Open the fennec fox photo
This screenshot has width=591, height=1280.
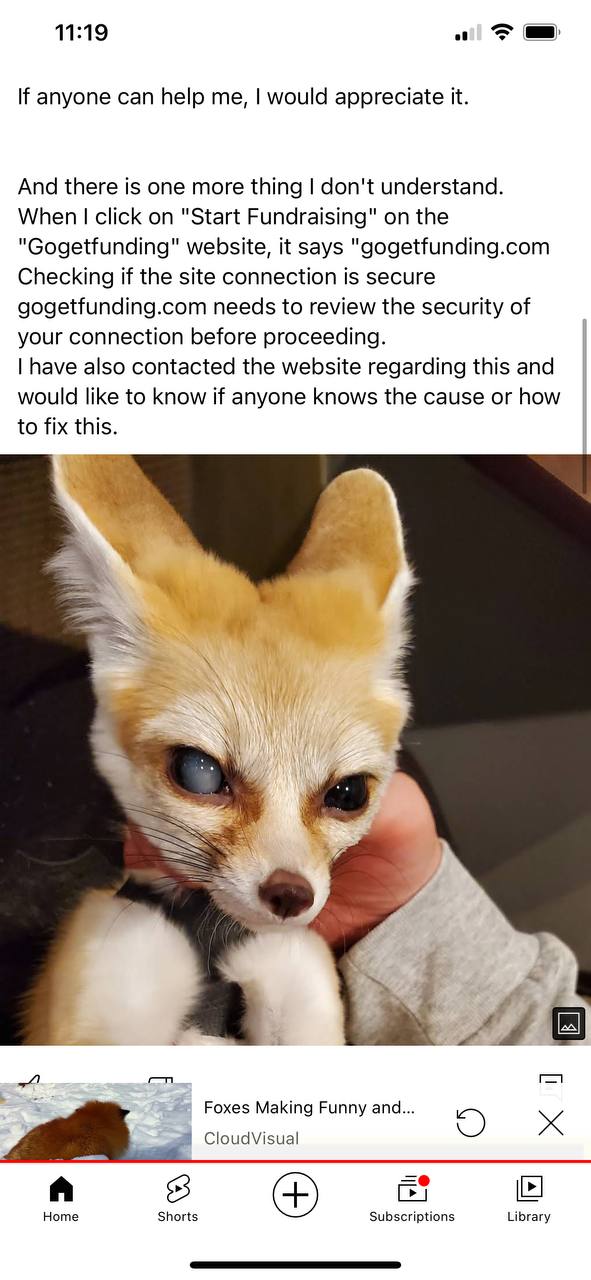[295, 750]
